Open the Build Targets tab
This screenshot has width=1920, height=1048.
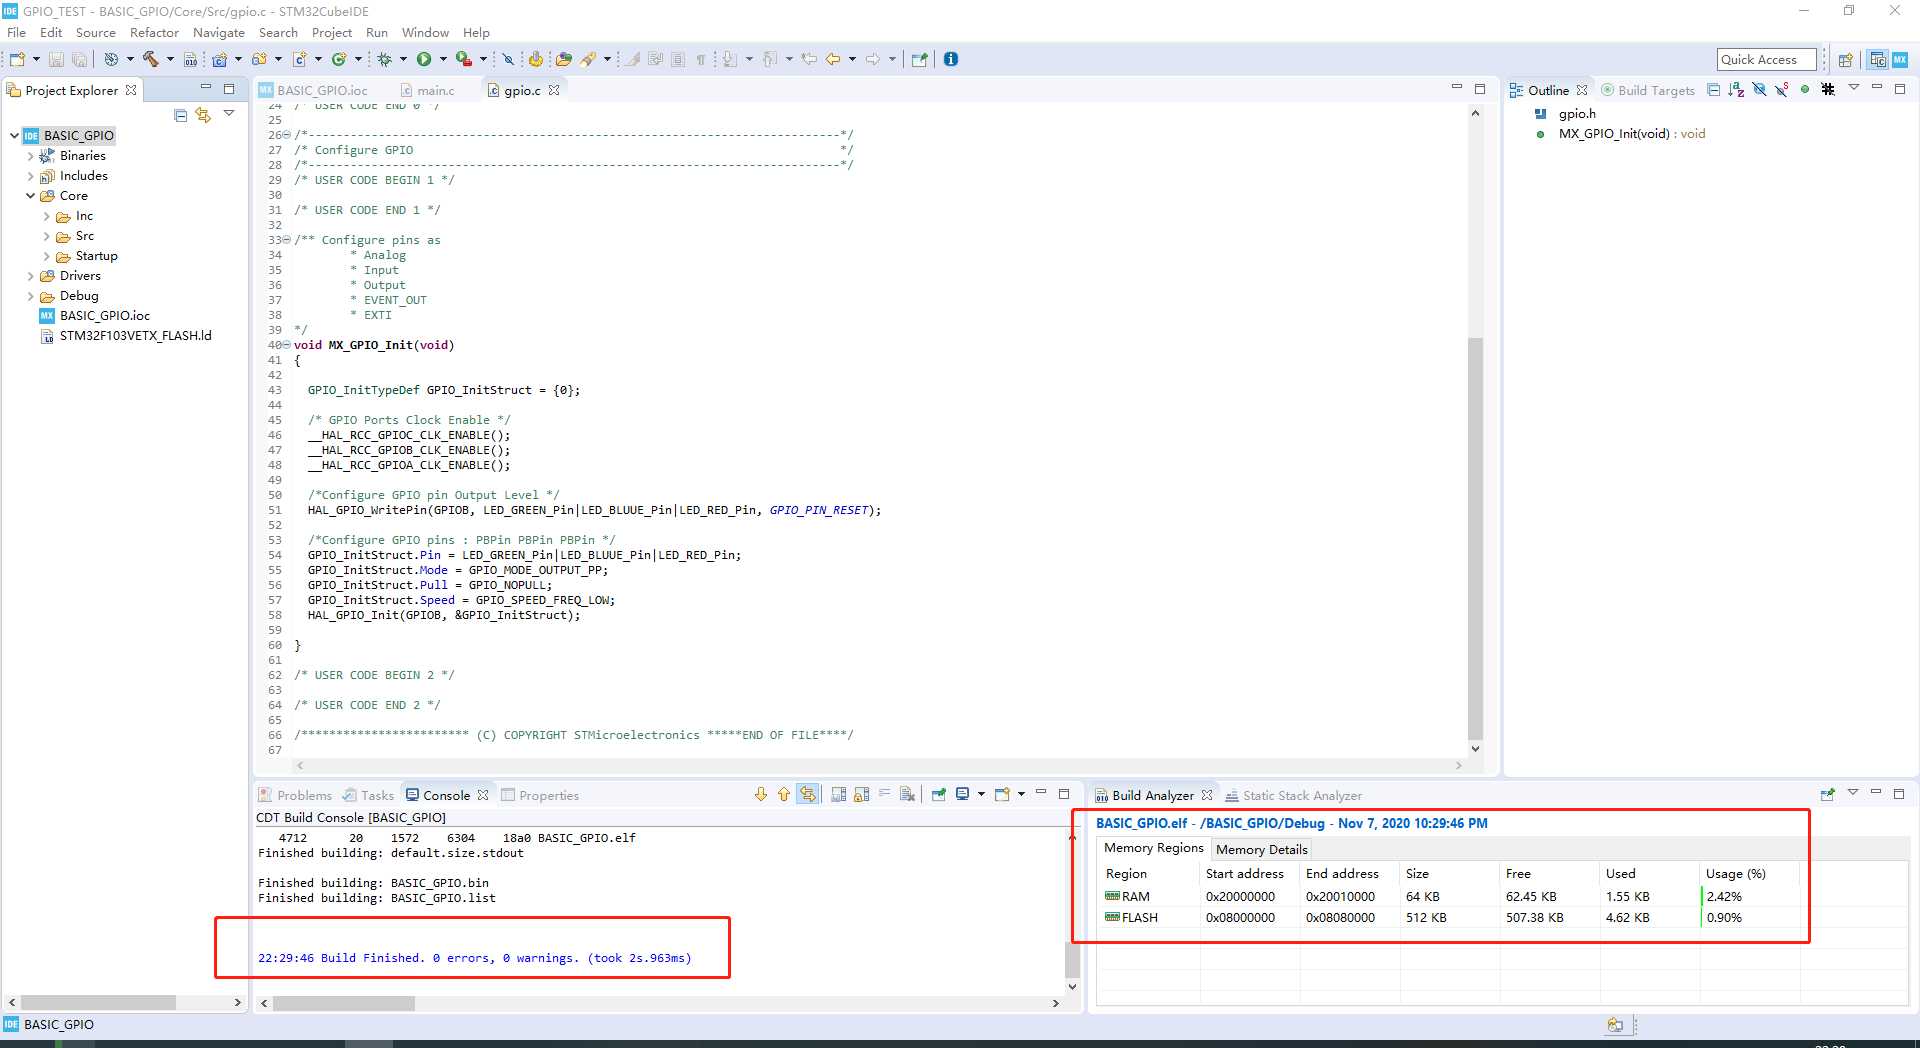point(1648,90)
